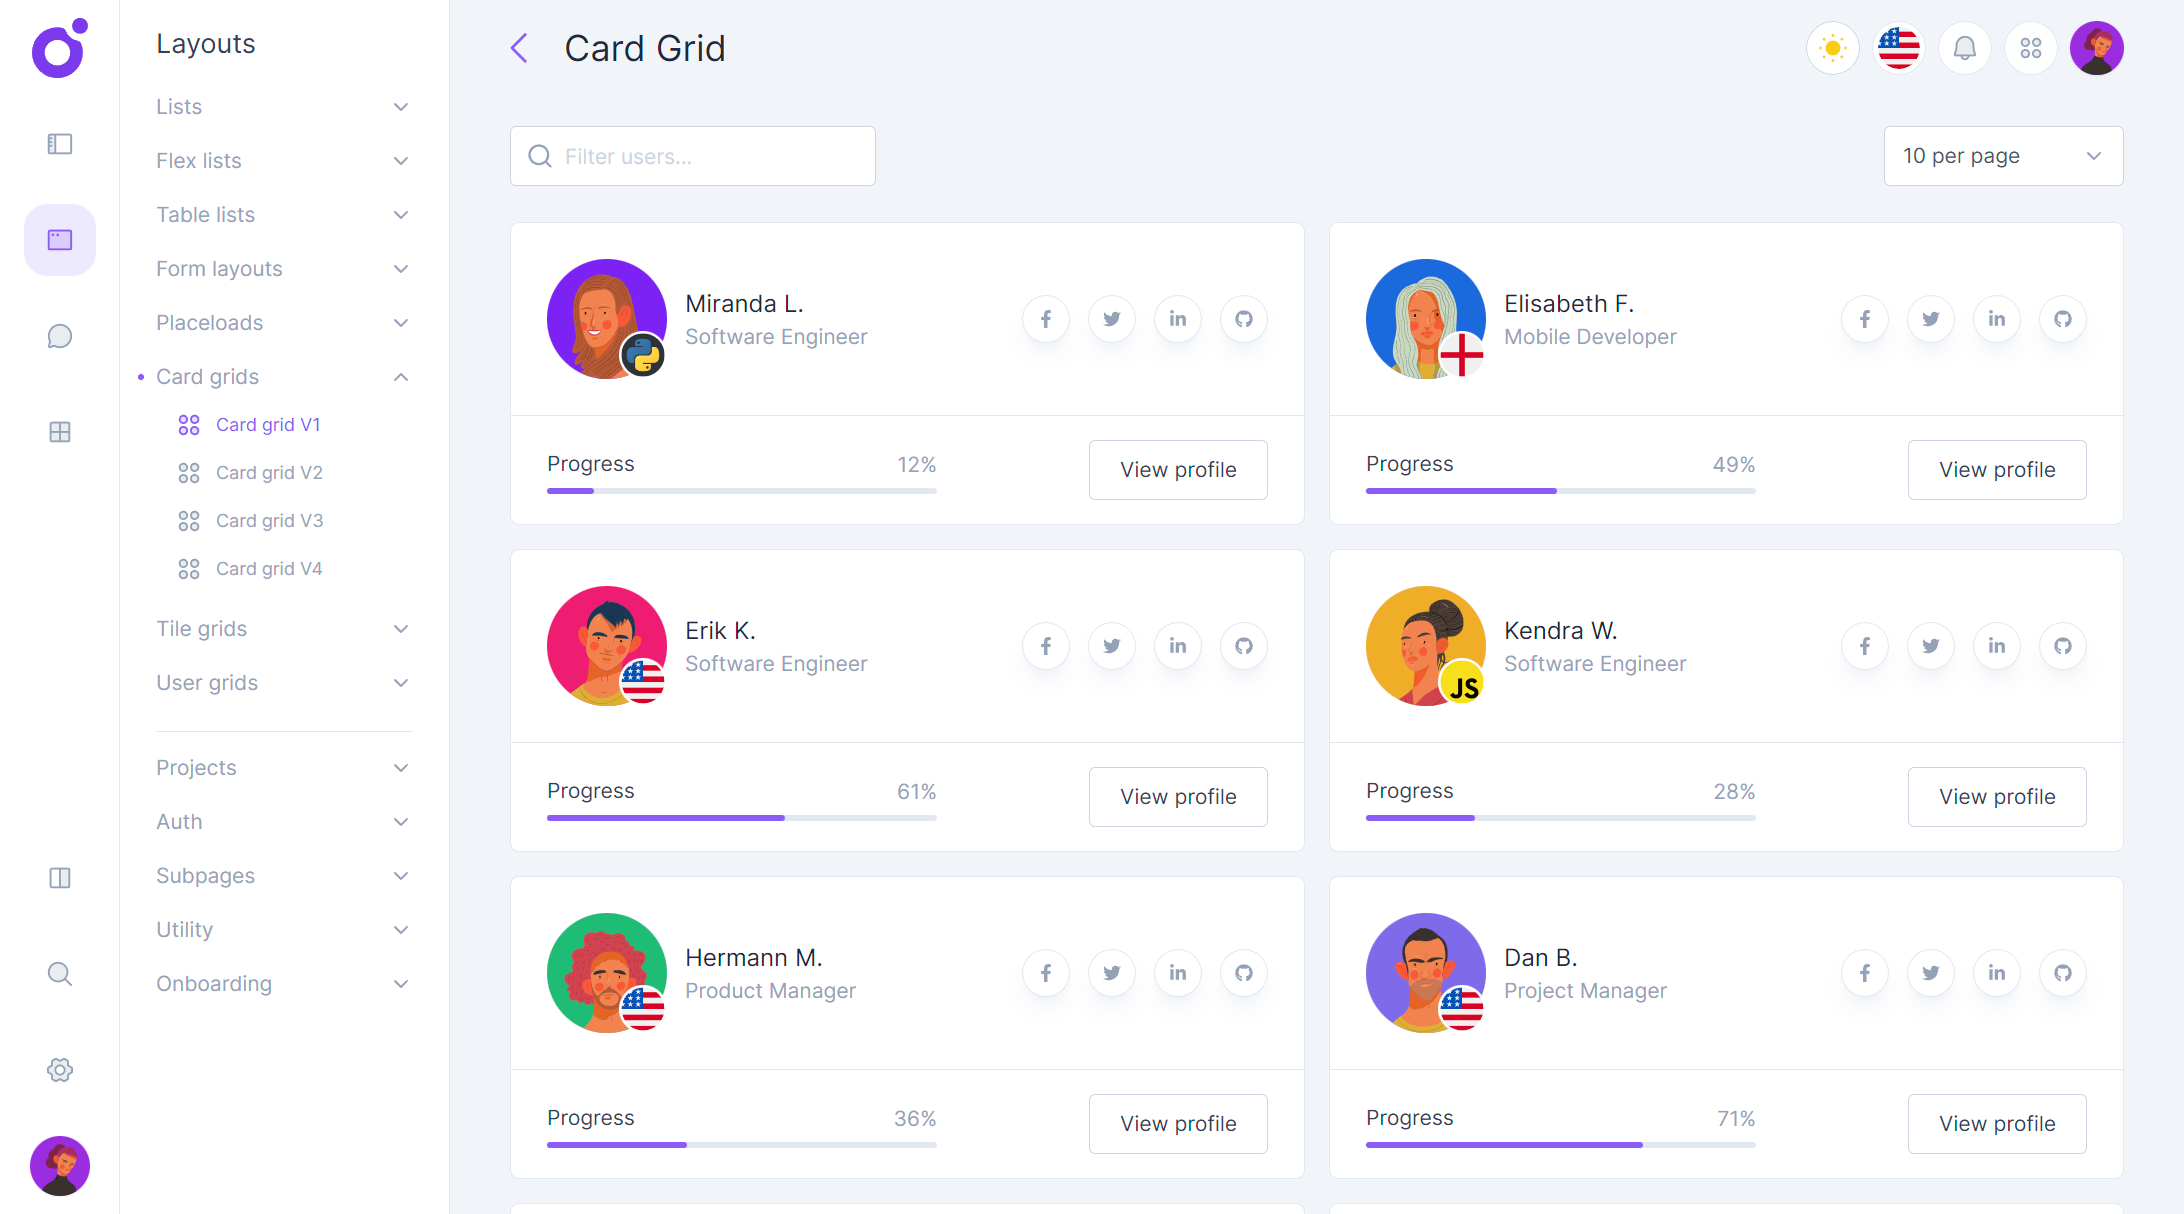
Task: Click Miranda L.'s Twitter icon
Action: (x=1111, y=318)
